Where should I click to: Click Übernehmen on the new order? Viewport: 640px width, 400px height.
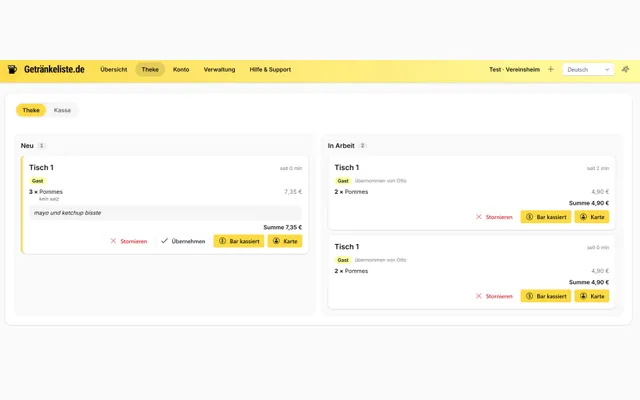point(183,241)
